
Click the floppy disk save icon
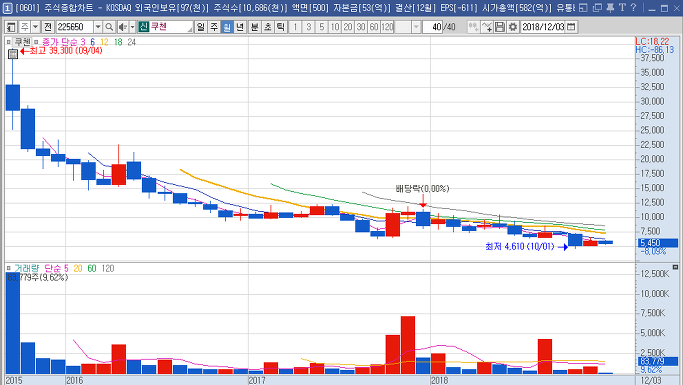(x=500, y=27)
